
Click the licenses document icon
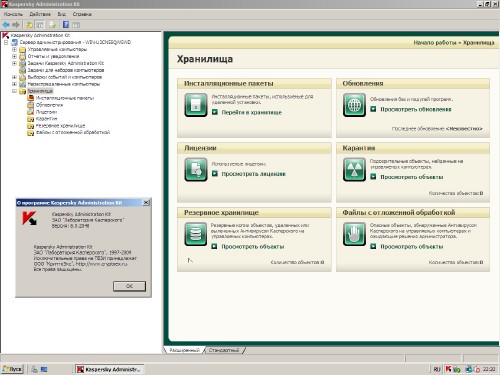196,170
